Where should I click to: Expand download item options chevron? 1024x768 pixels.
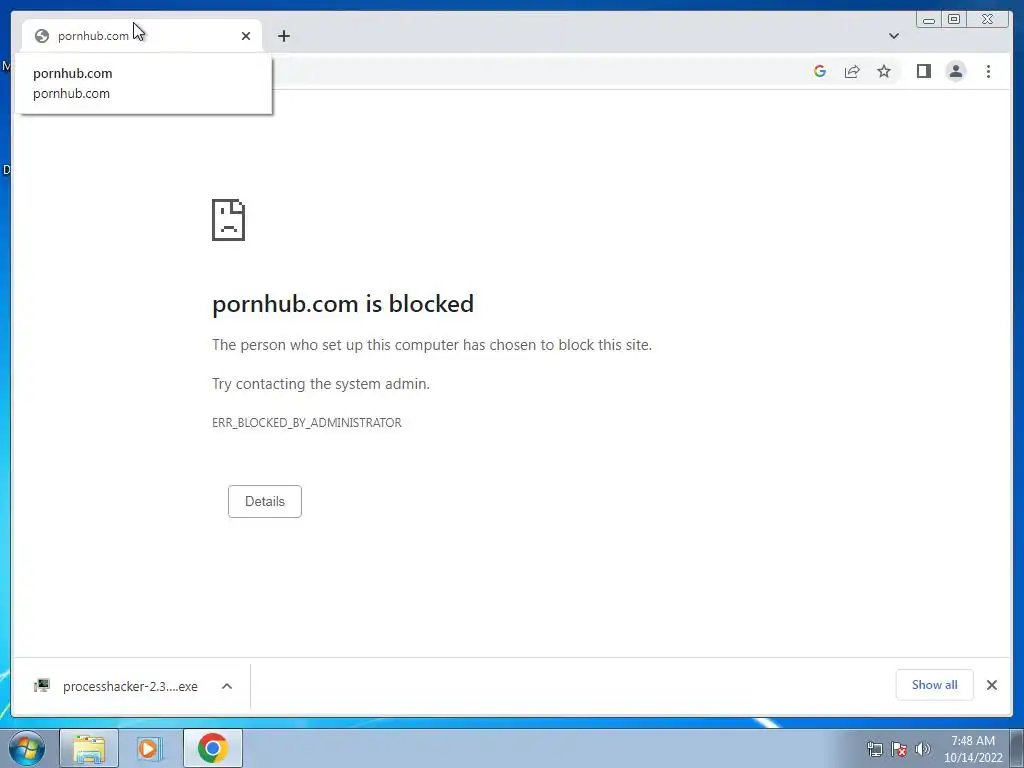coord(227,686)
